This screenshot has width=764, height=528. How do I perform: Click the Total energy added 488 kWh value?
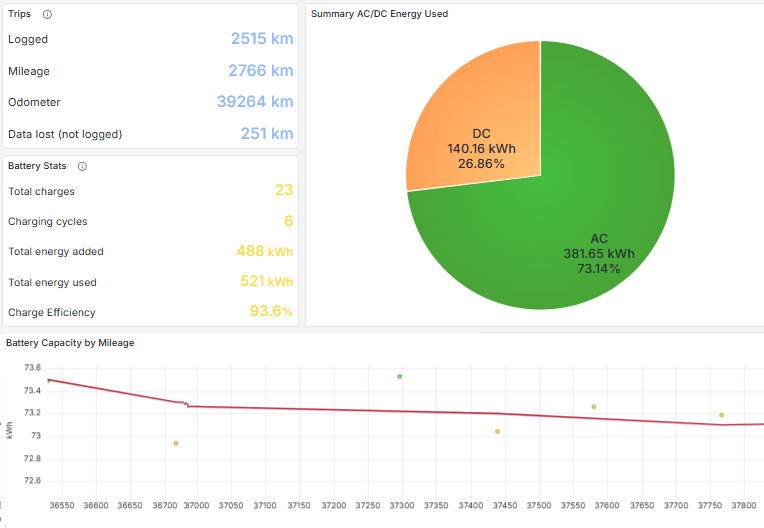coord(264,252)
